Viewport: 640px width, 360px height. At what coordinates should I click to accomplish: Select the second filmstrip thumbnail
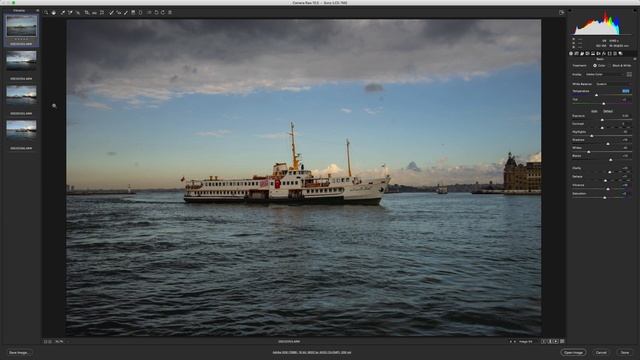click(x=21, y=60)
